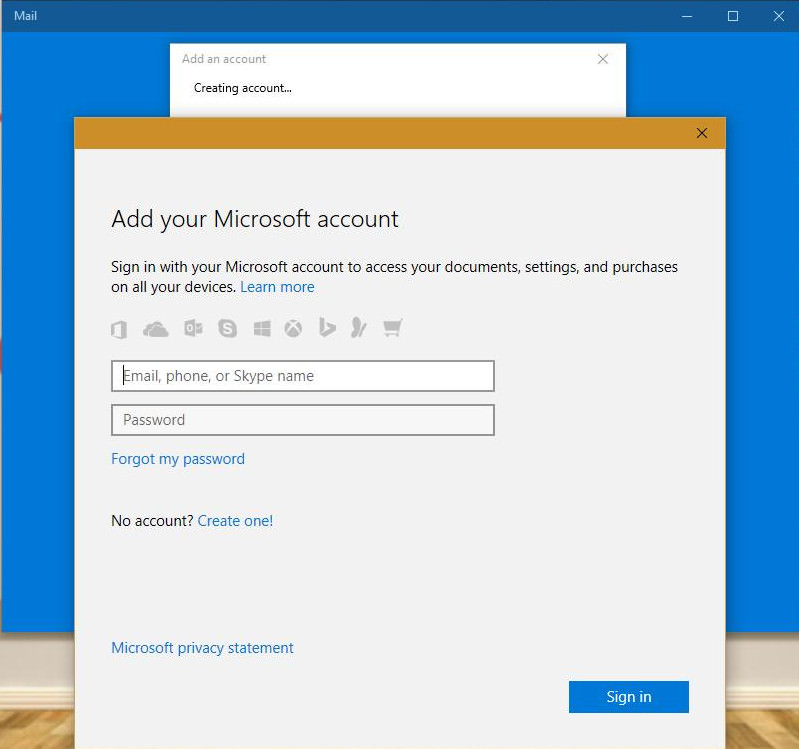The image size is (799, 749).
Task: Click the Outlook icon
Action: click(193, 328)
